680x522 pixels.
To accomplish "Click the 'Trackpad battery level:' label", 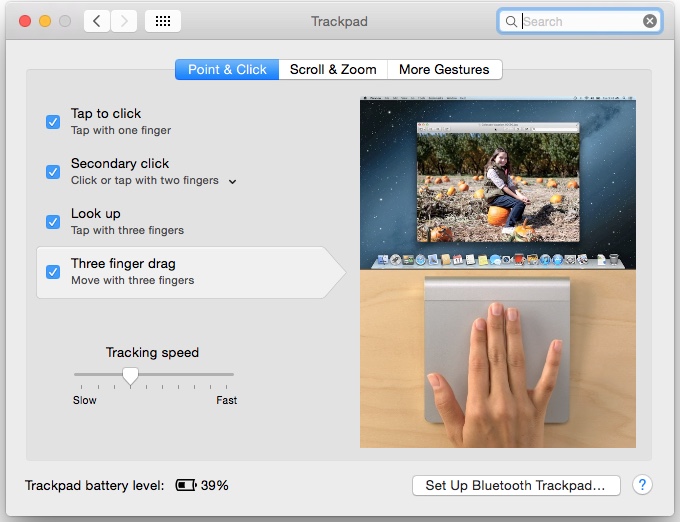I will (95, 485).
